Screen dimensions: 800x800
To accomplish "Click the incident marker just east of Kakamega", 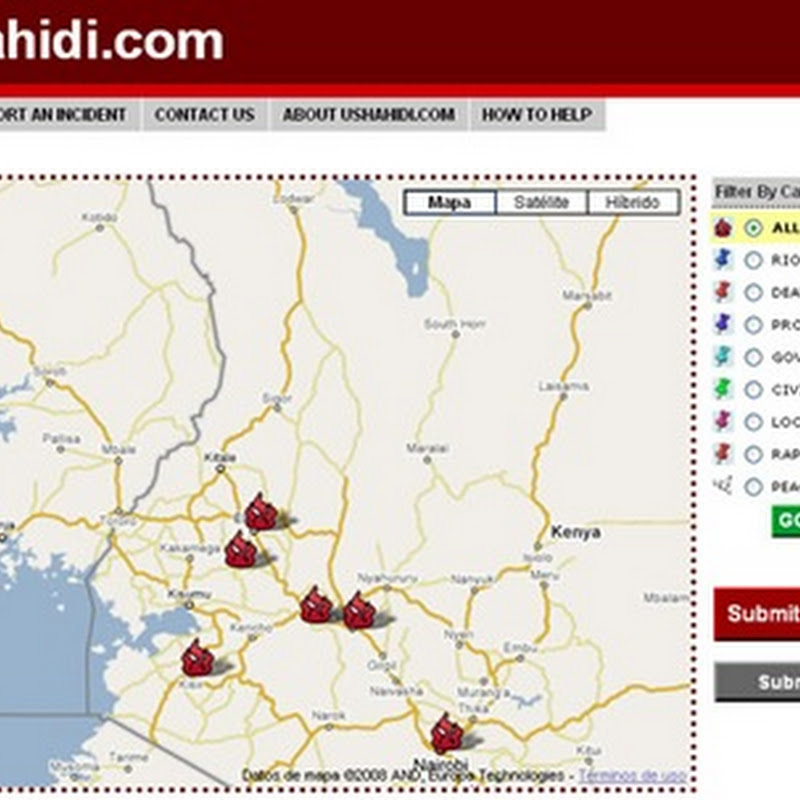I will [x=241, y=549].
